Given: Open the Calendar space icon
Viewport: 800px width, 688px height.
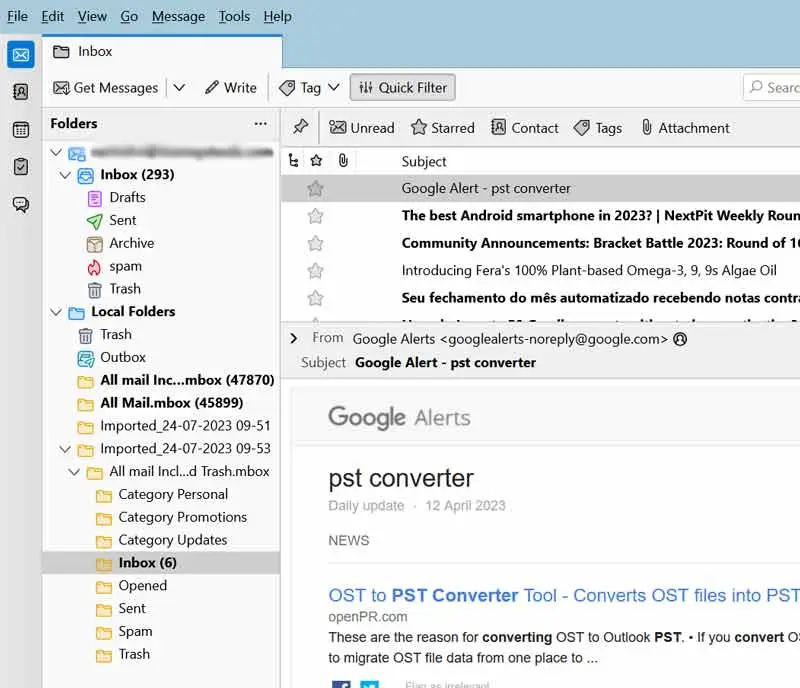Looking at the screenshot, I should [x=20, y=129].
